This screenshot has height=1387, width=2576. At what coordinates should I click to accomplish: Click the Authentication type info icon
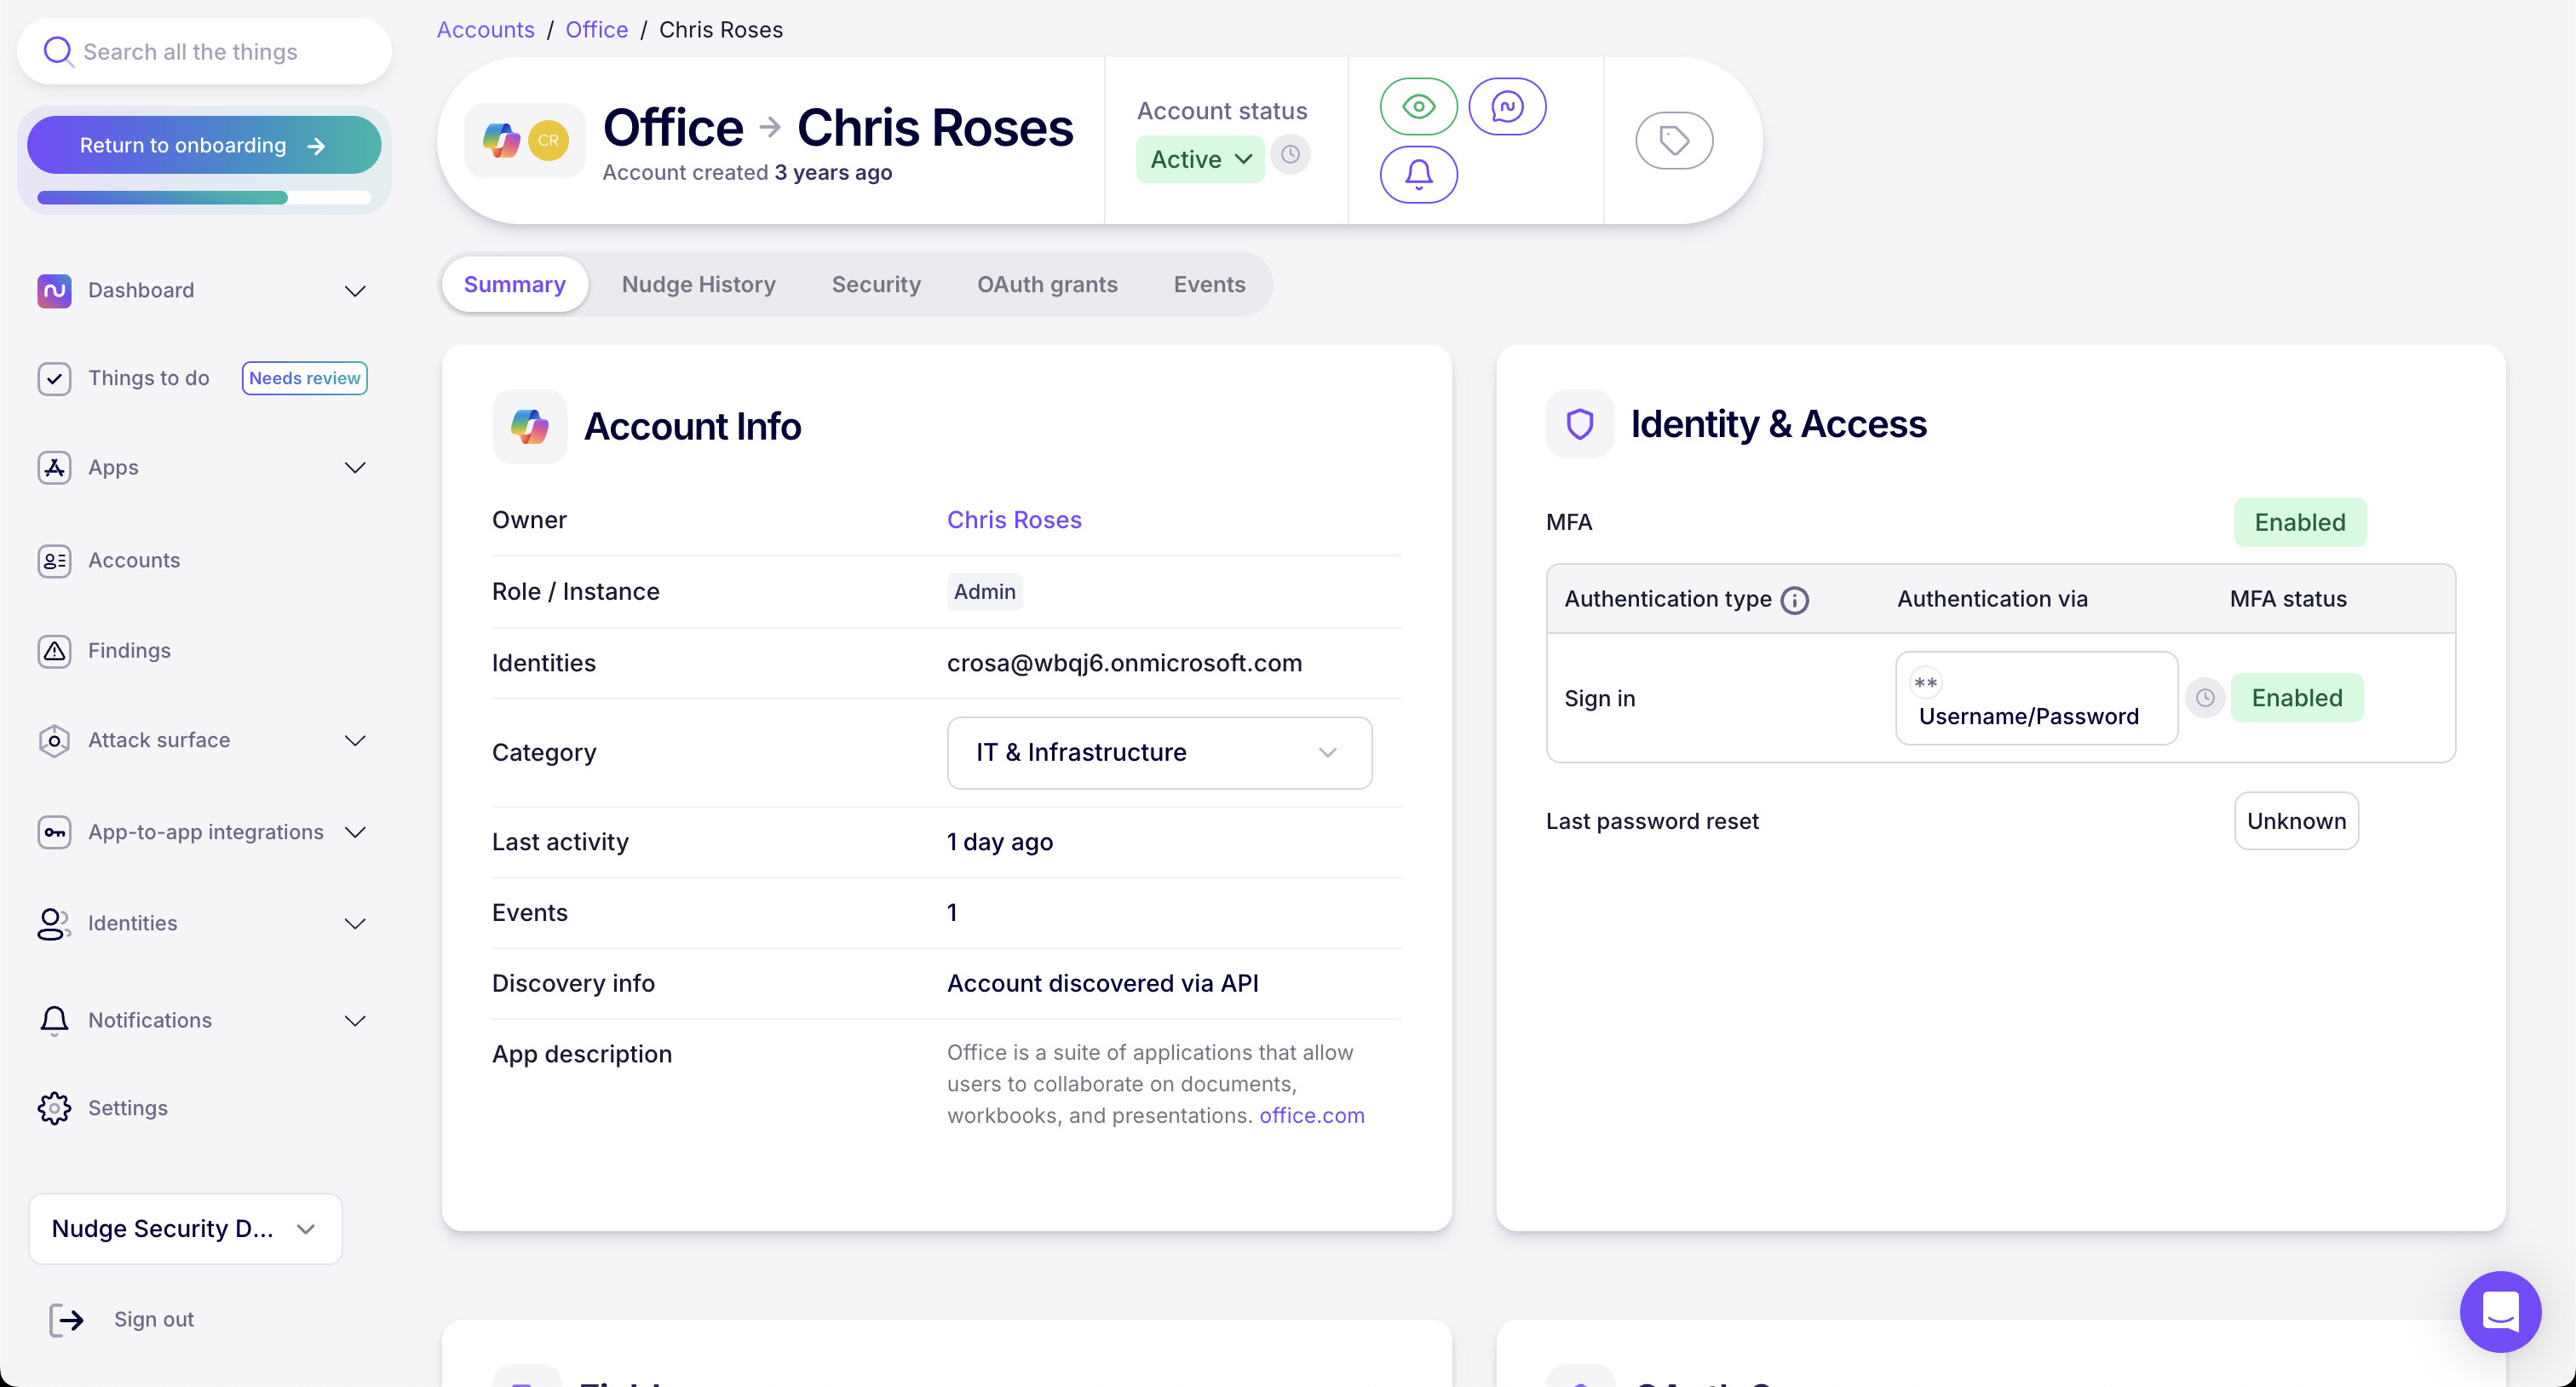(x=1795, y=600)
